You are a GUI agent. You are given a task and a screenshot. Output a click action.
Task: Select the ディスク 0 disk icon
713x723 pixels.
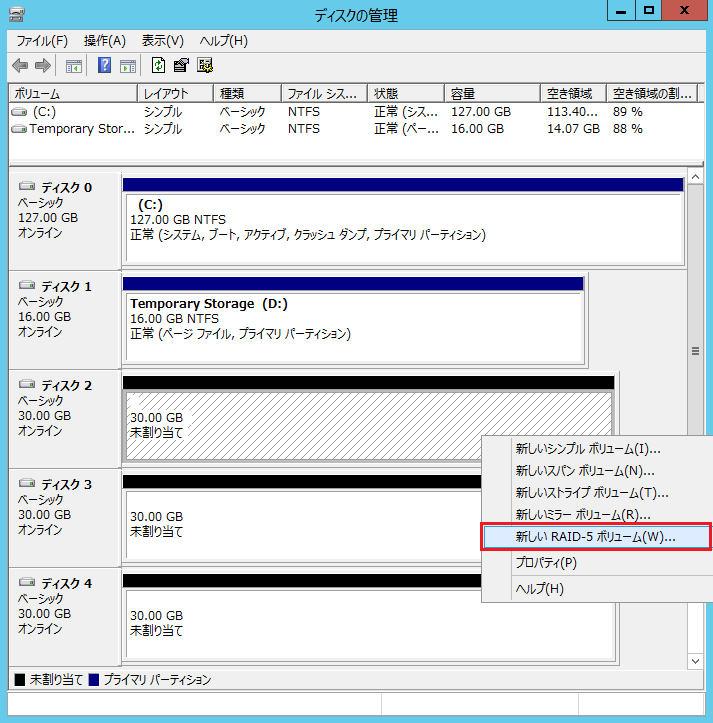(x=27, y=186)
